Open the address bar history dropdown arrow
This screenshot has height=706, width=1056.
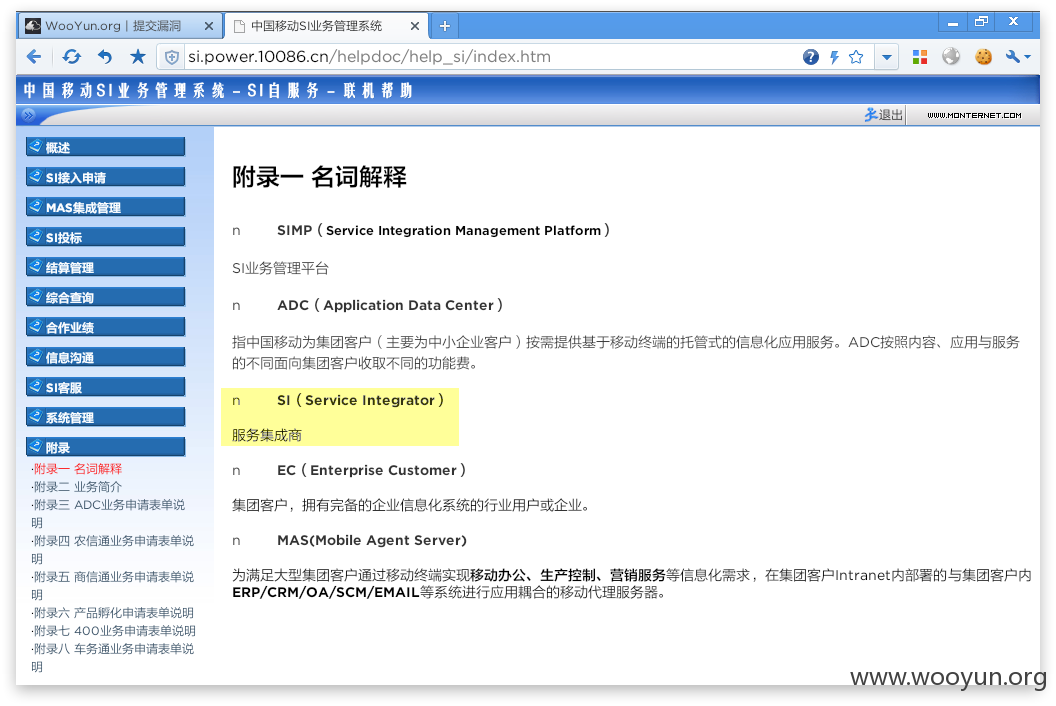(x=887, y=57)
